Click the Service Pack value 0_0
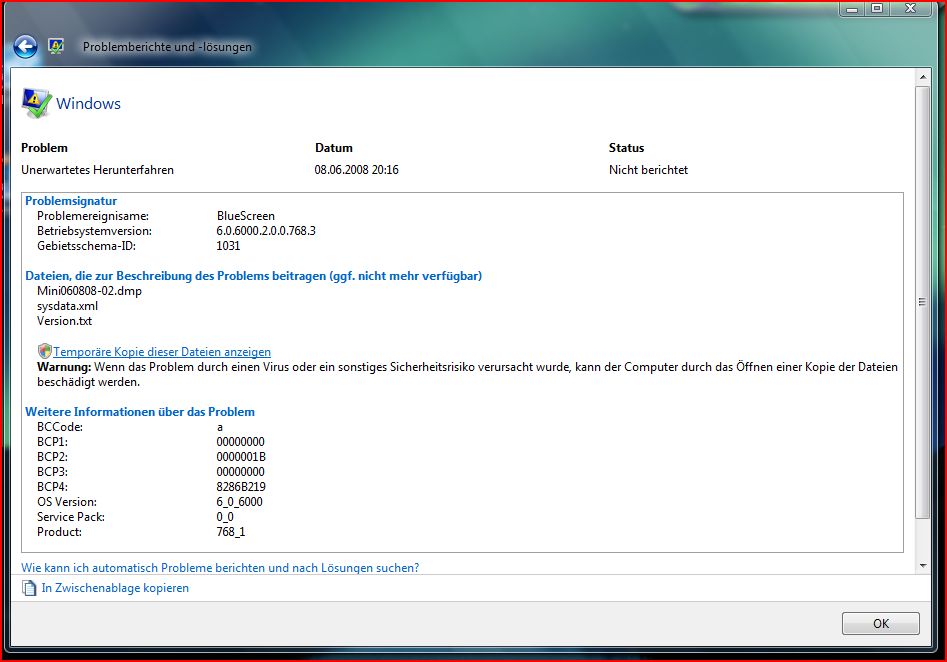This screenshot has height=662, width=947. point(225,517)
